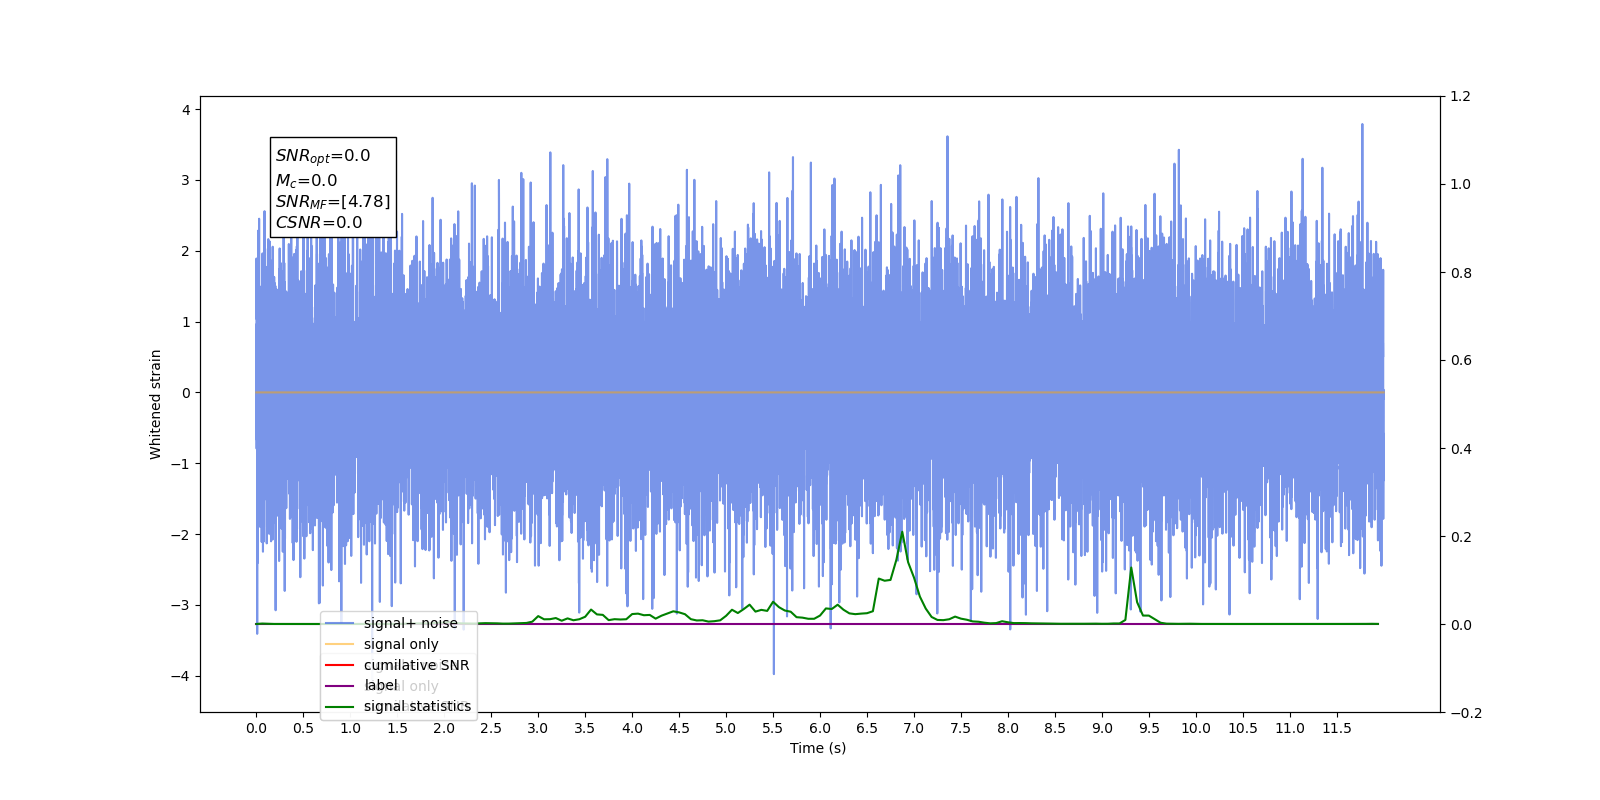The width and height of the screenshot is (1600, 800).
Task: Click the 7.0 tick on the time axis
Action: [x=914, y=728]
